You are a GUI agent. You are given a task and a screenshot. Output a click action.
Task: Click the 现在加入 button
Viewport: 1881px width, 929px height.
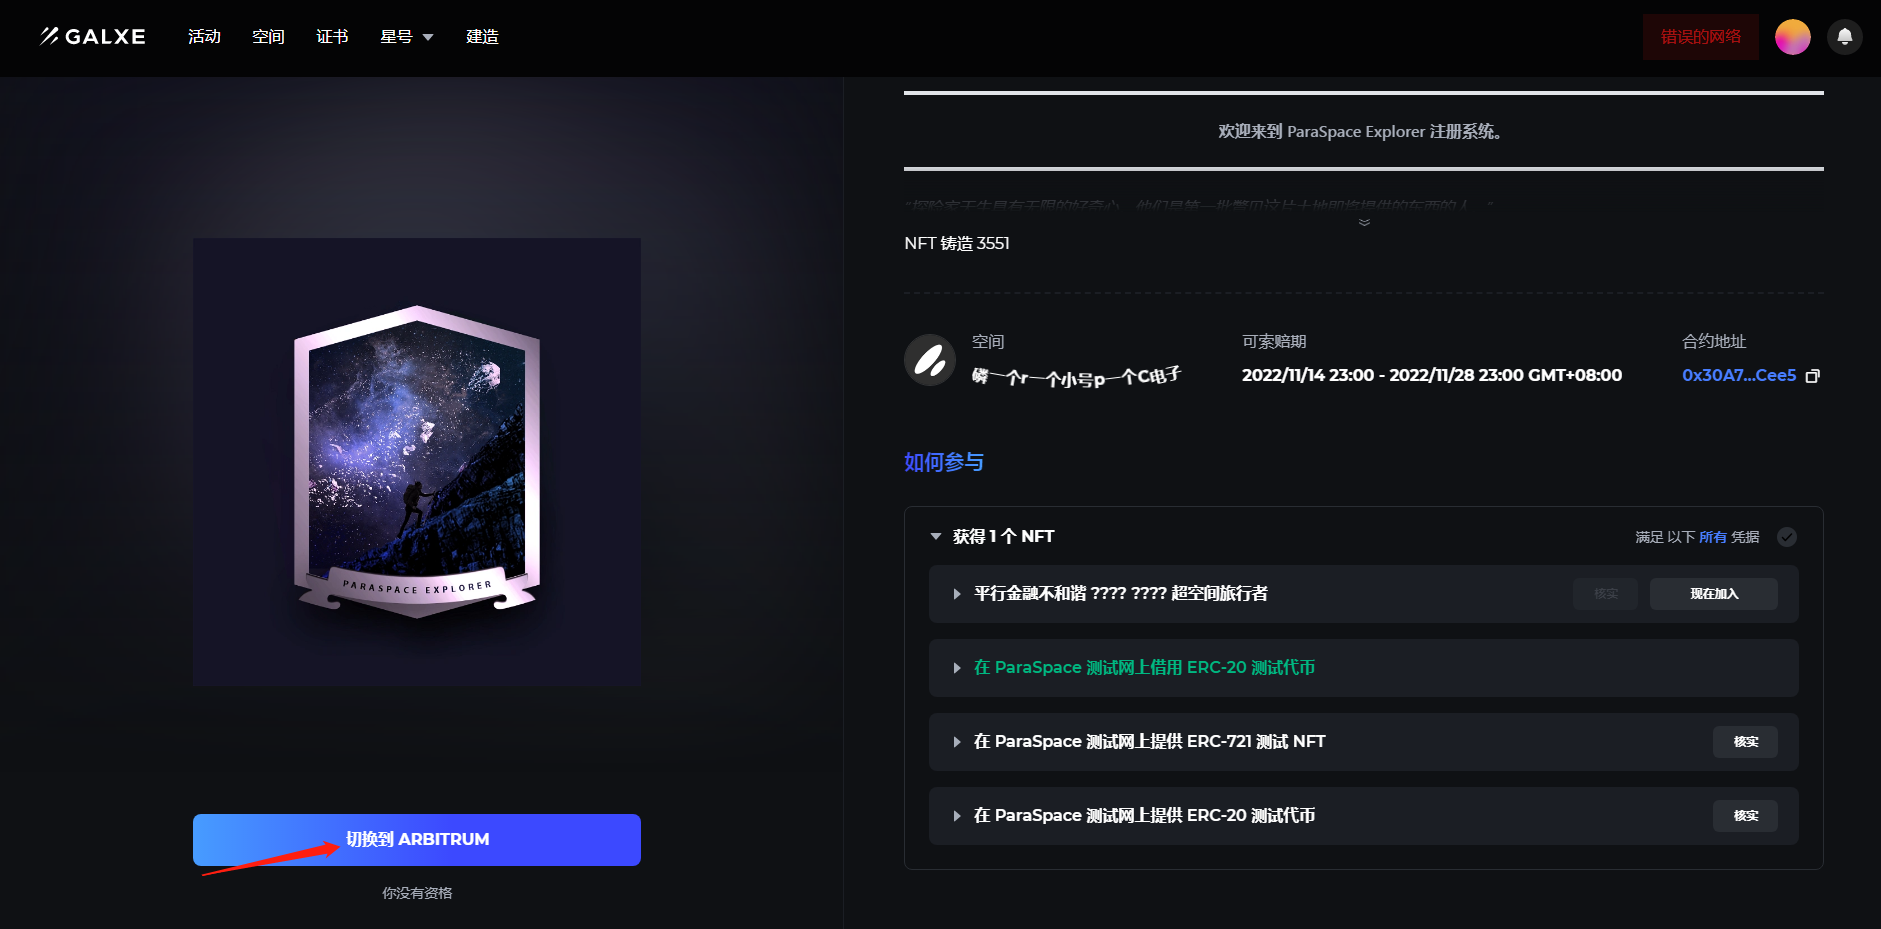[x=1714, y=594]
